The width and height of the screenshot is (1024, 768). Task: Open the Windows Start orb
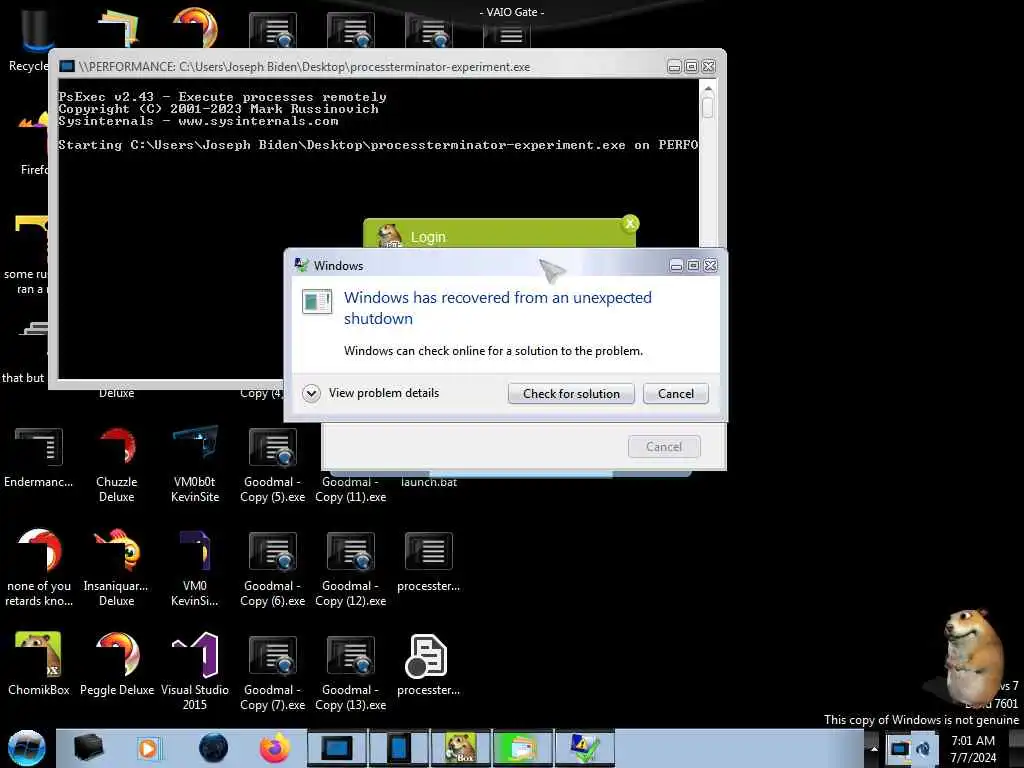point(27,748)
